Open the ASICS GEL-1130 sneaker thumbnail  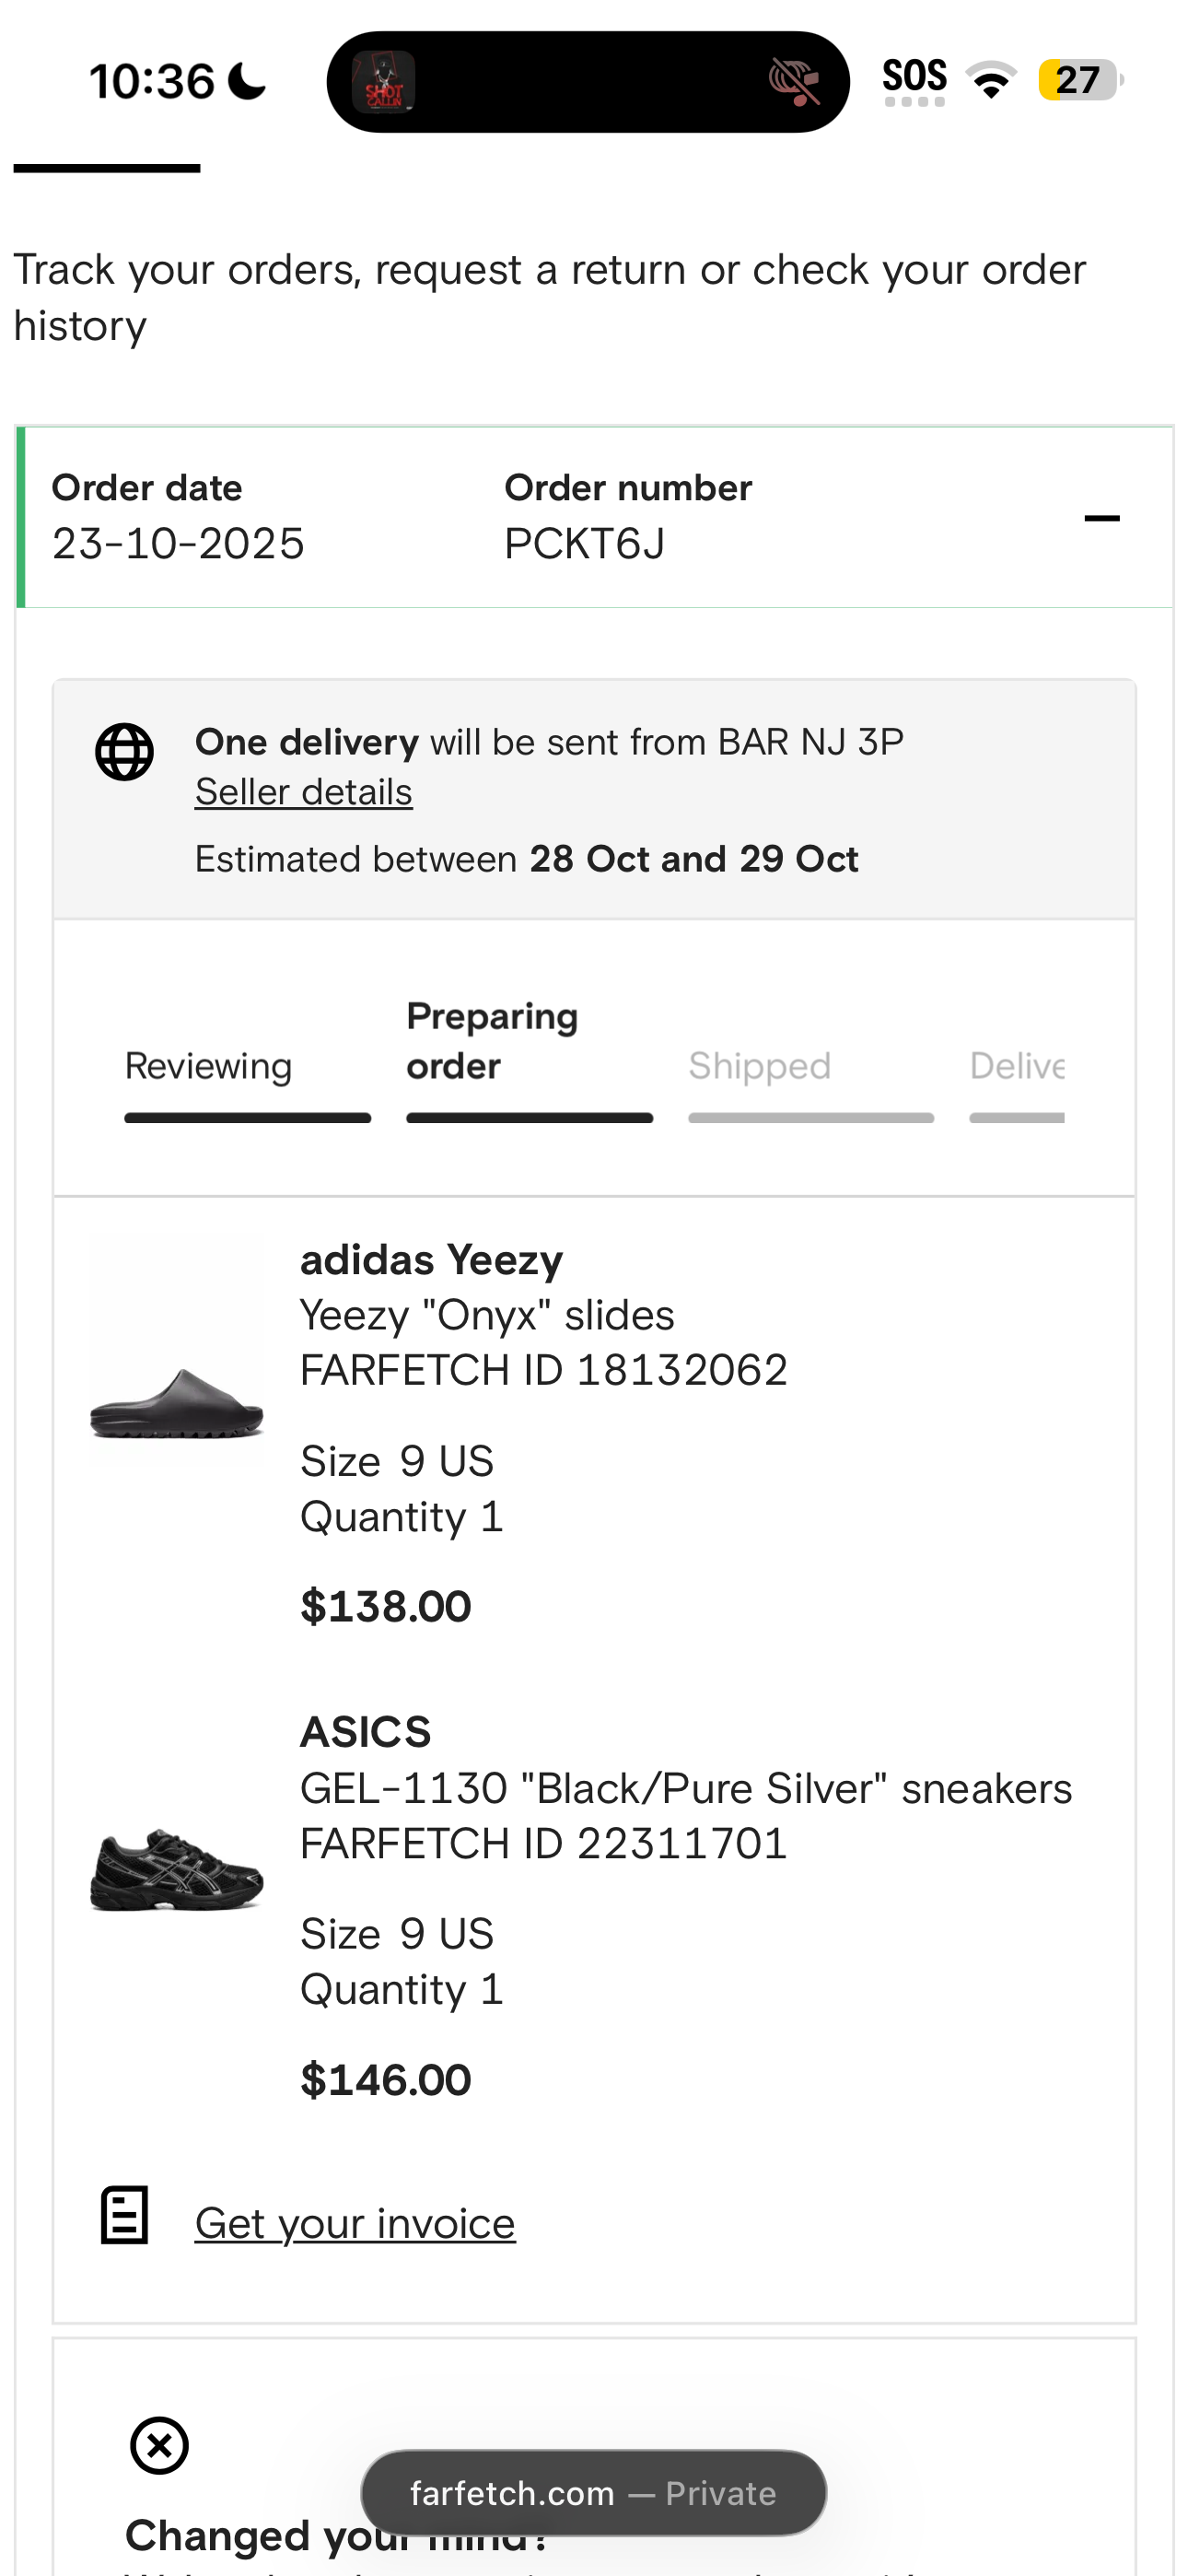tap(177, 1870)
